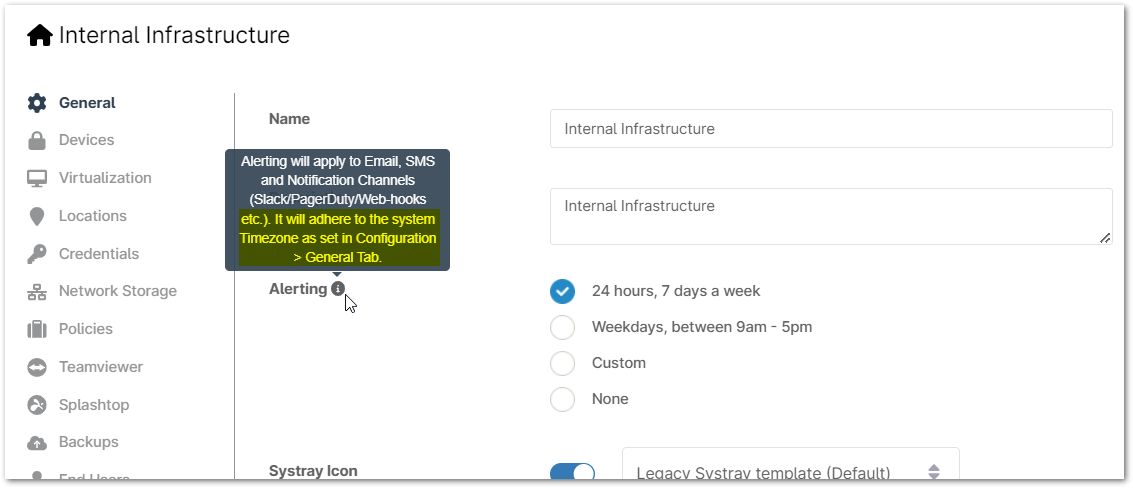Open the Policies section
This screenshot has height=488, width=1133.
(x=85, y=329)
